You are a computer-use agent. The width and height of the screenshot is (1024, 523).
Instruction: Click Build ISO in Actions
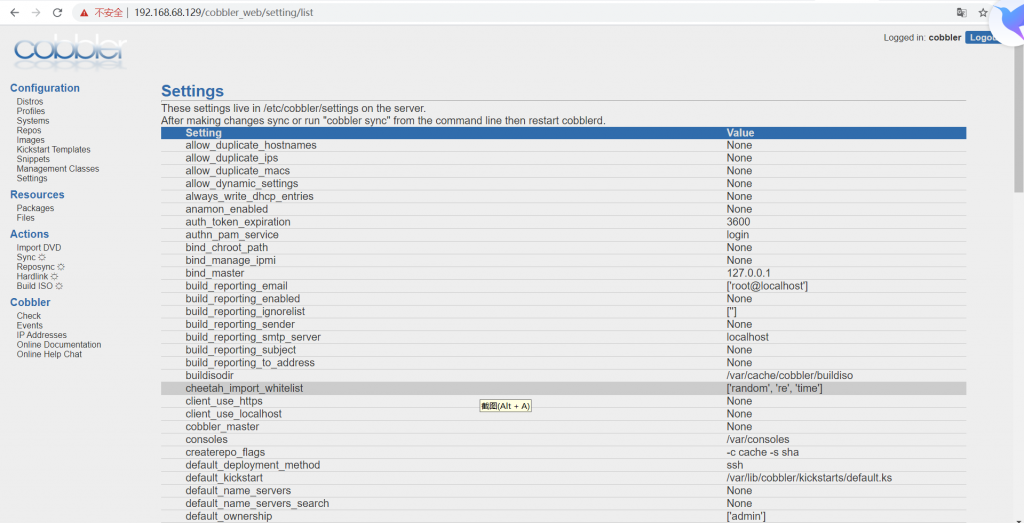click(35, 286)
